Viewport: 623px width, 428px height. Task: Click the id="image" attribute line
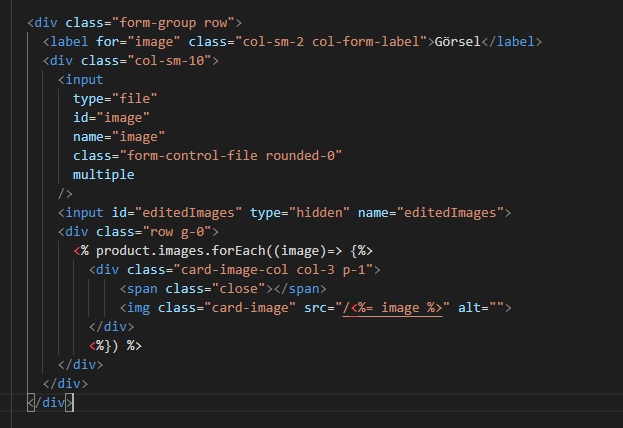(112, 118)
